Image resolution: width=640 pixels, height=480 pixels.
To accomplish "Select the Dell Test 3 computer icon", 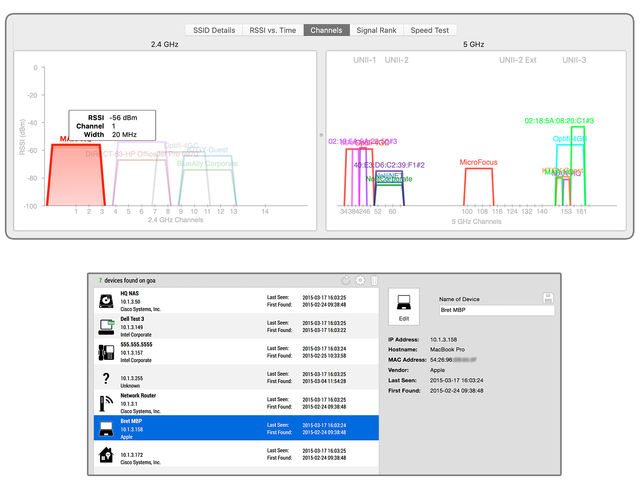I will click(x=106, y=327).
